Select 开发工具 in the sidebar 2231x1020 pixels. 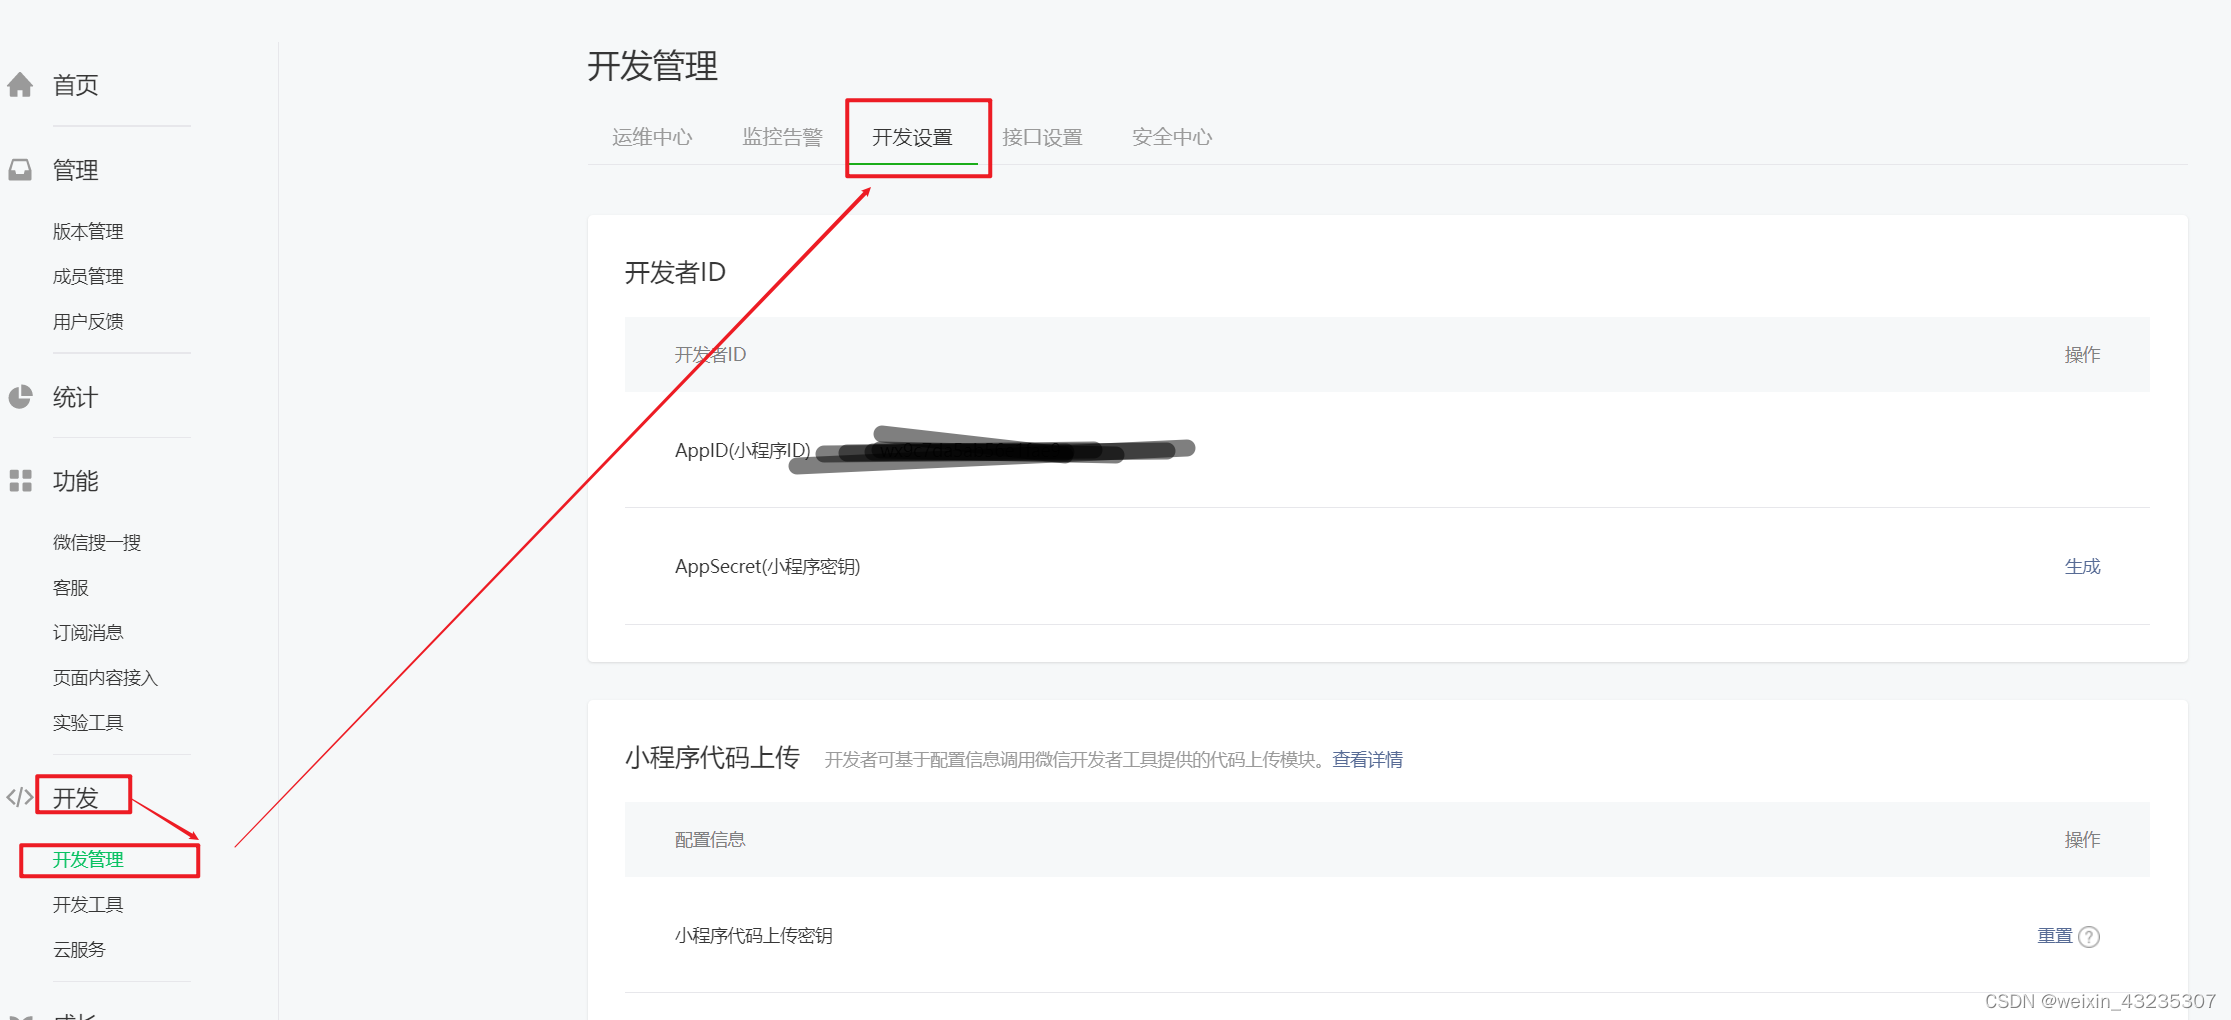(88, 904)
